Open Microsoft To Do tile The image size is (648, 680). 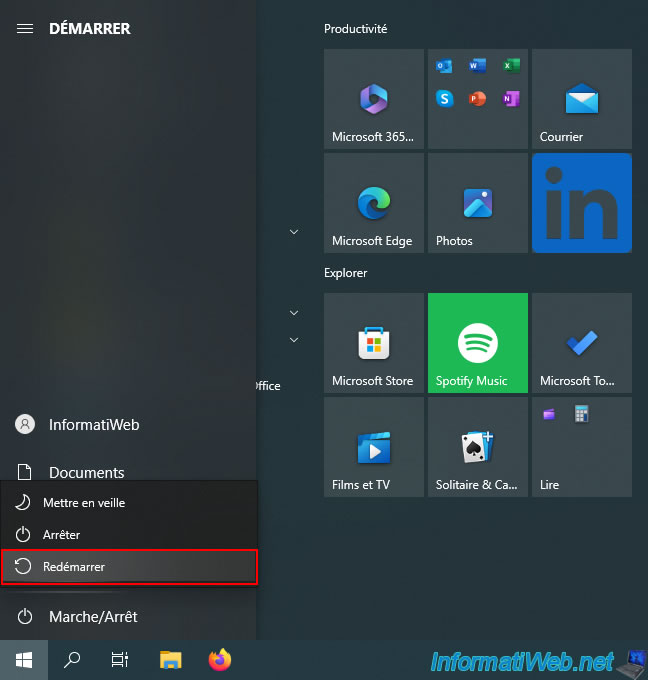pos(581,343)
